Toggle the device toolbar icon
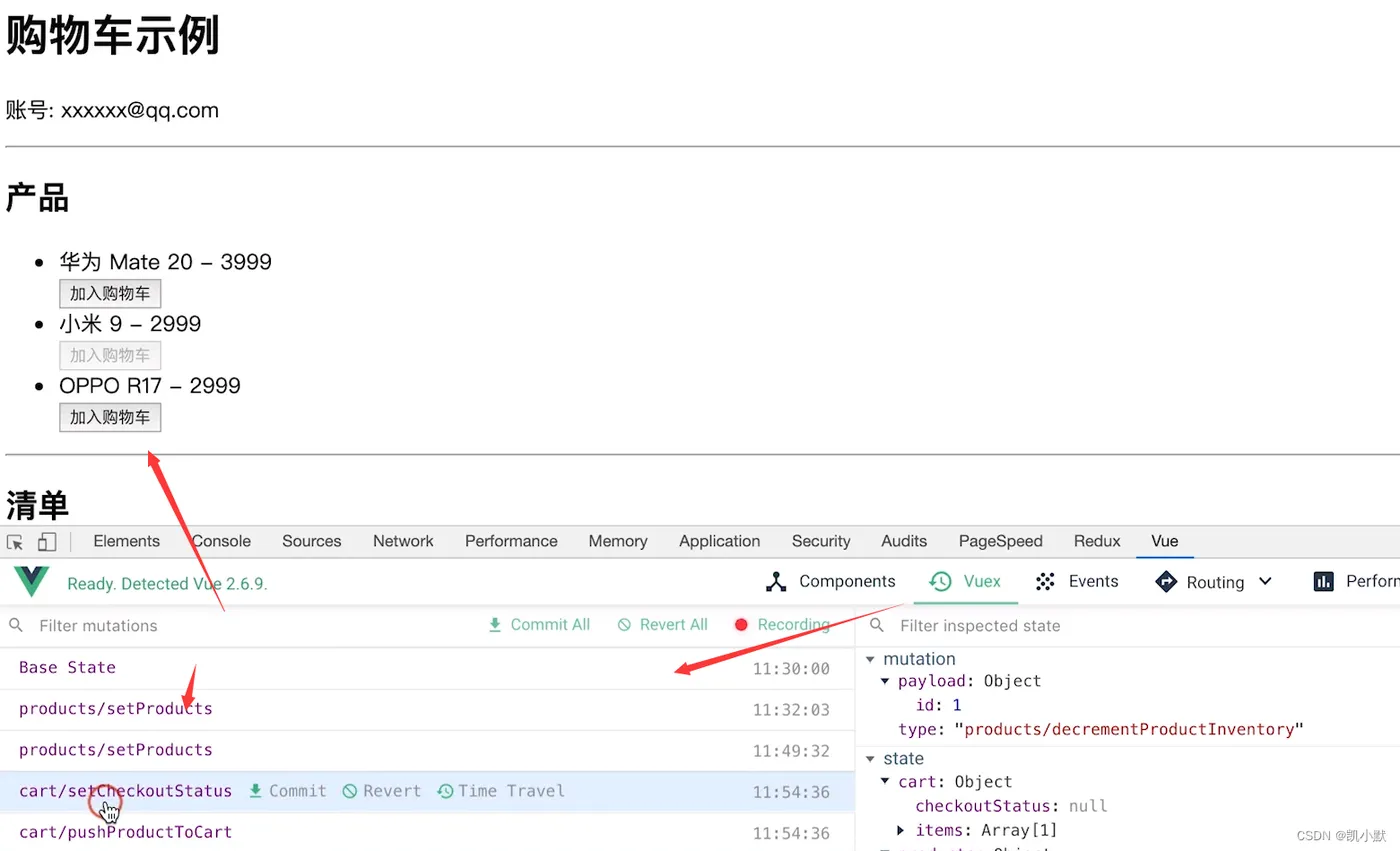1400x851 pixels. (47, 542)
